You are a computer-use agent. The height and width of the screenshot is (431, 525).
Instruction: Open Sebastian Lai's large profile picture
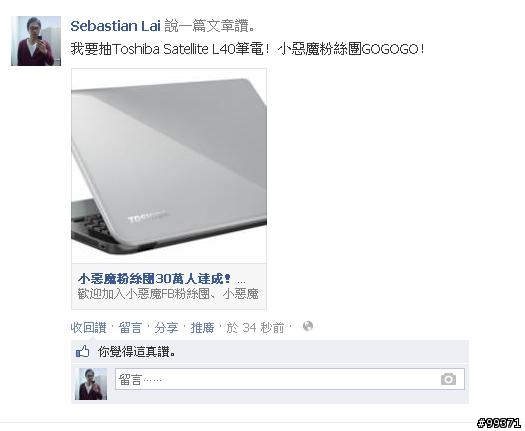36,41
